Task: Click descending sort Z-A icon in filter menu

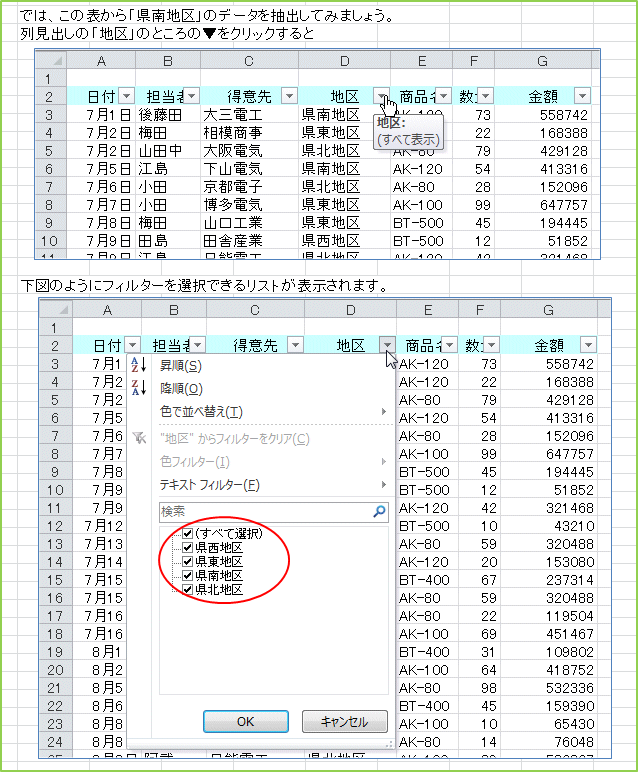Action: point(139,388)
